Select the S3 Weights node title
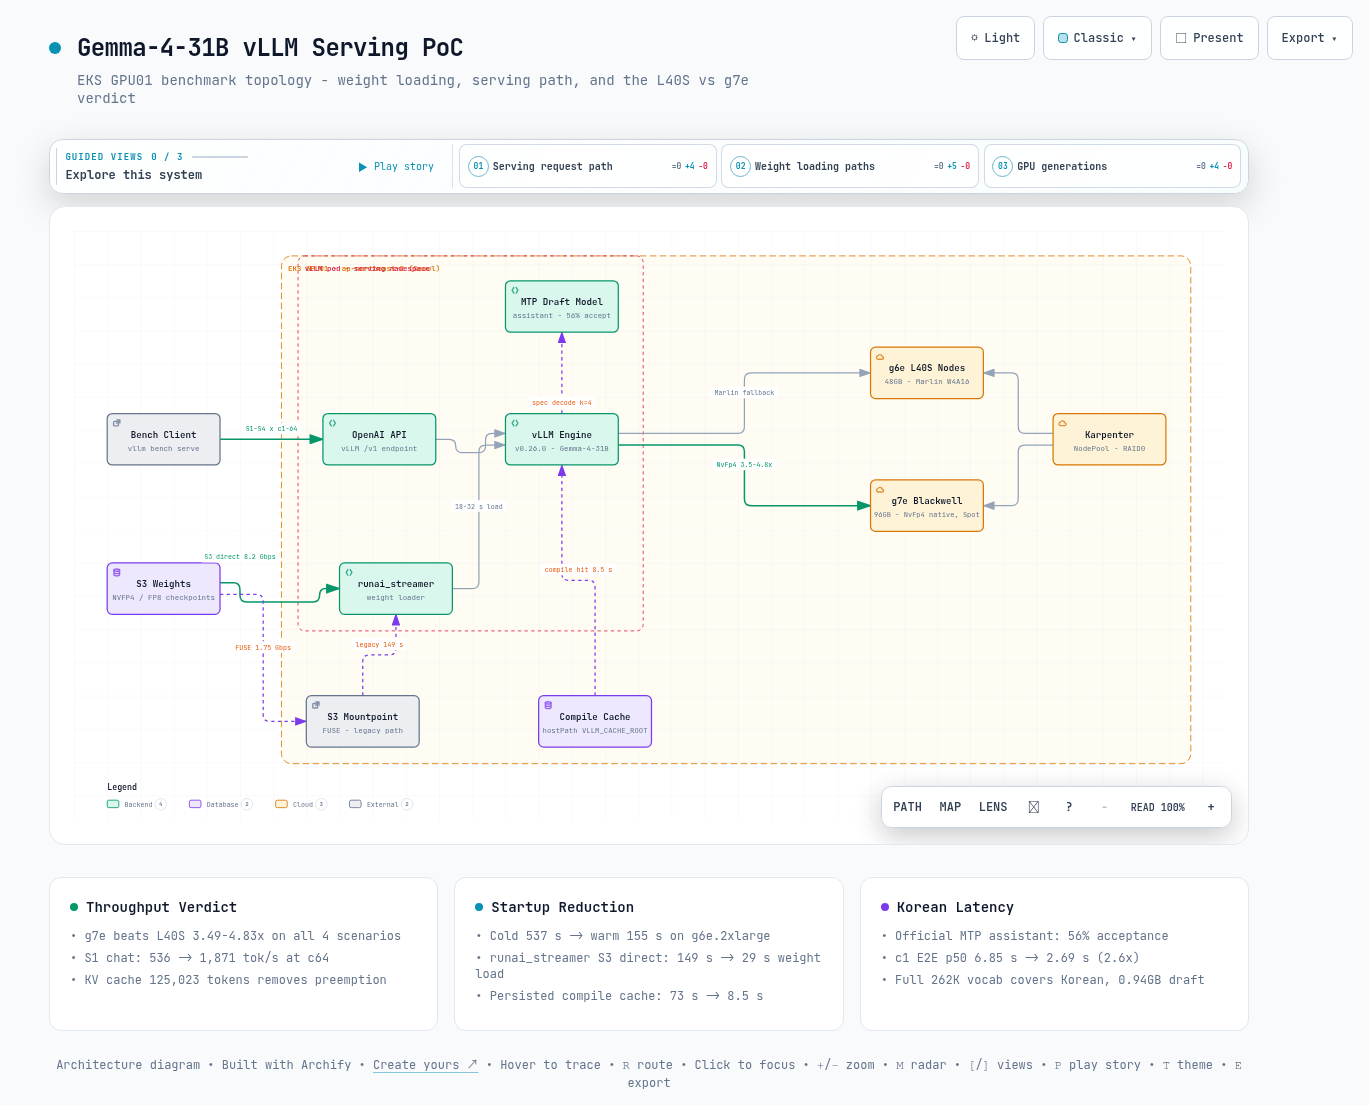Screen dimensions: 1369x1105 click(164, 584)
